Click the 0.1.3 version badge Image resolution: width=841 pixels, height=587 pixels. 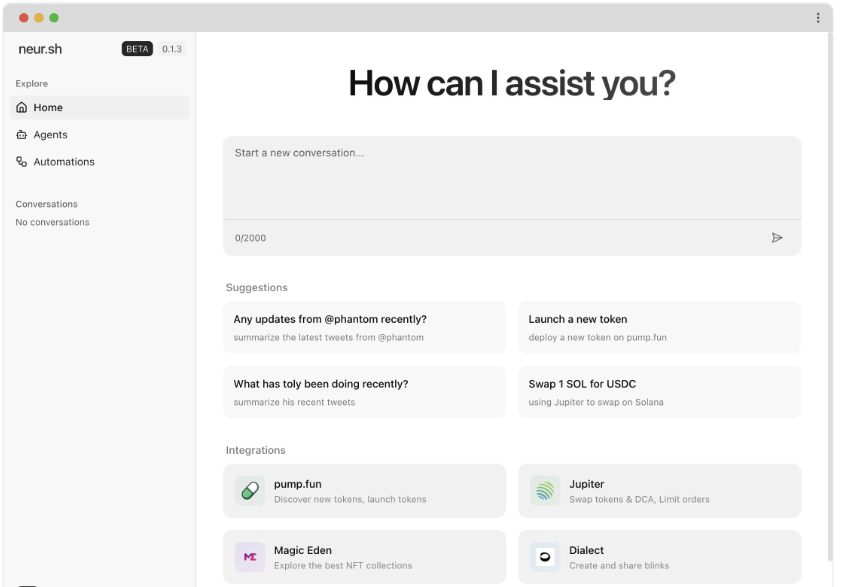pos(172,49)
